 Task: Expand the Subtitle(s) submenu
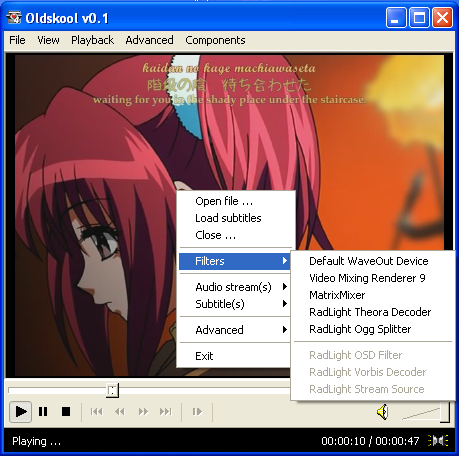pos(235,304)
